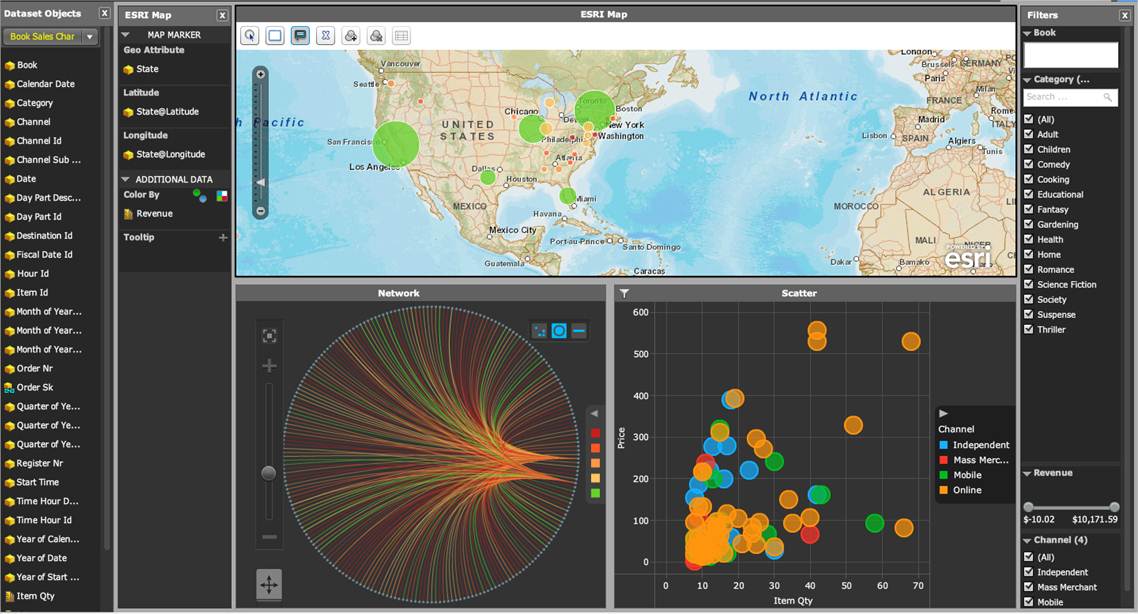
Task: Toggle Category (All) checkbox
Action: pyautogui.click(x=1028, y=119)
